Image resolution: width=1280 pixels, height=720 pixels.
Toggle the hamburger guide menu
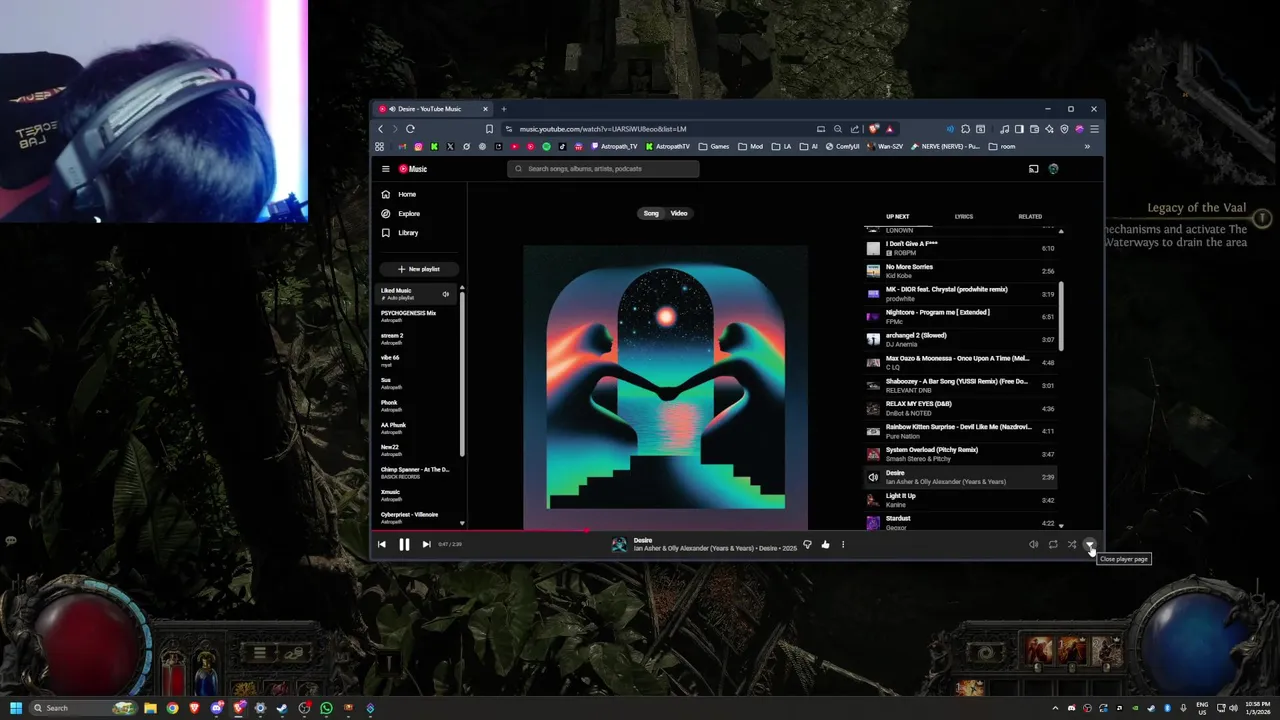(385, 169)
